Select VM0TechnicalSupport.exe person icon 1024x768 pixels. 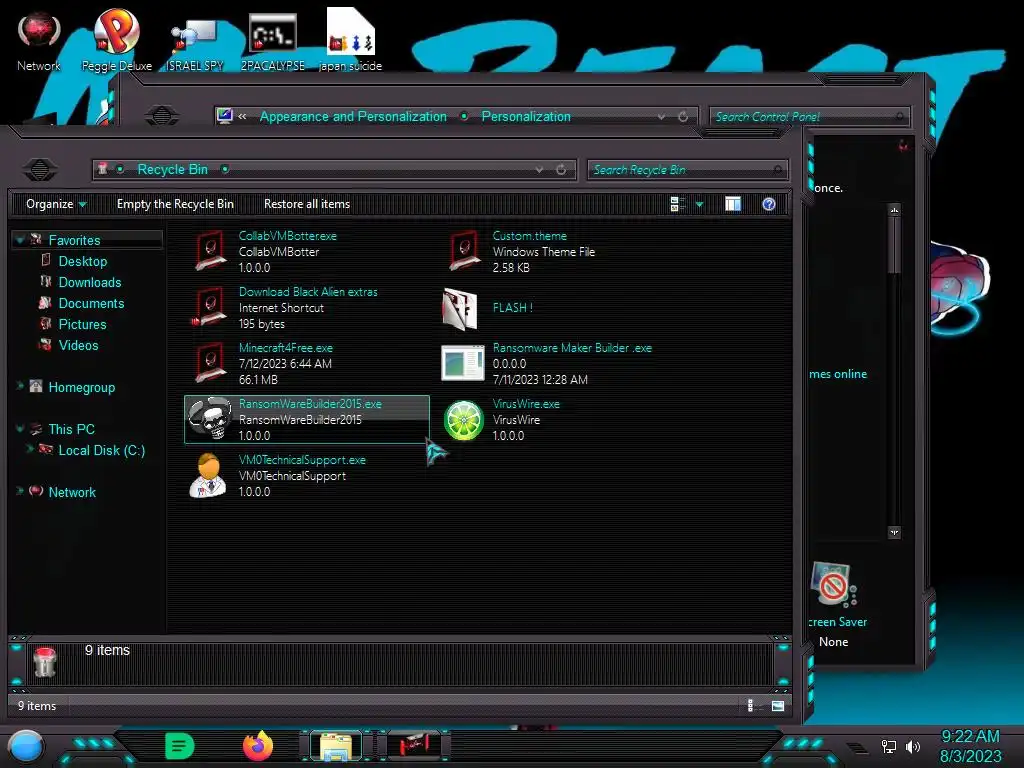point(208,475)
